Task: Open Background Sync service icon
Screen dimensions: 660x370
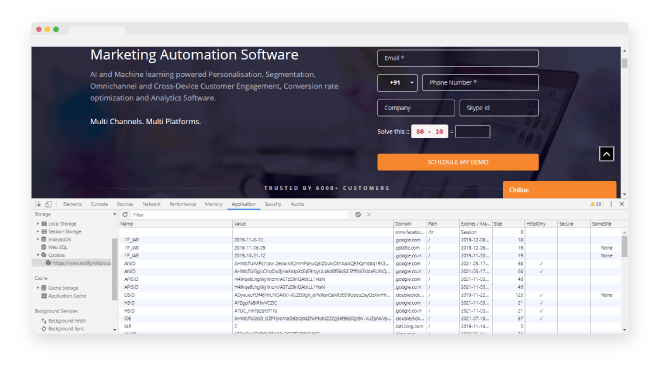Action: tap(44, 329)
